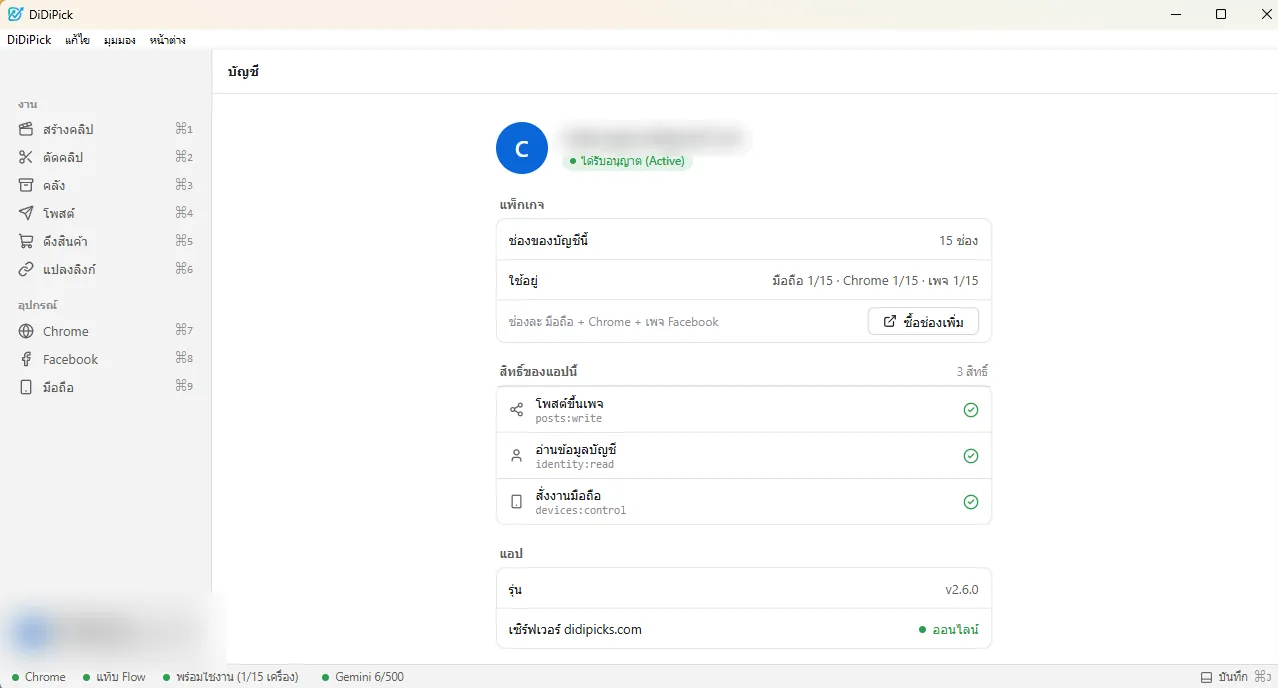Screen dimensions: 1278x688
Task: Click the 15 ช่อง value
Action: point(958,241)
